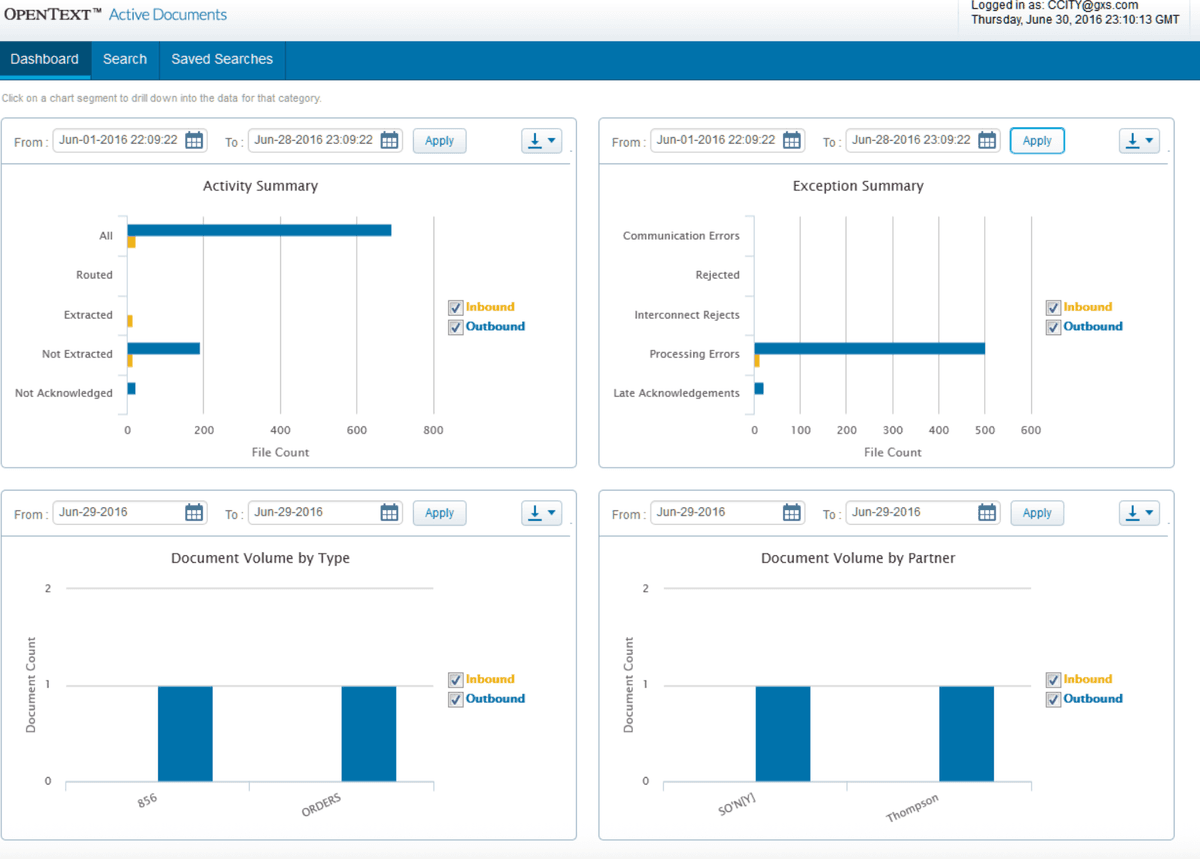Open export options dropdown on Document Volume by Type
The height and width of the screenshot is (859, 1200).
coord(552,512)
